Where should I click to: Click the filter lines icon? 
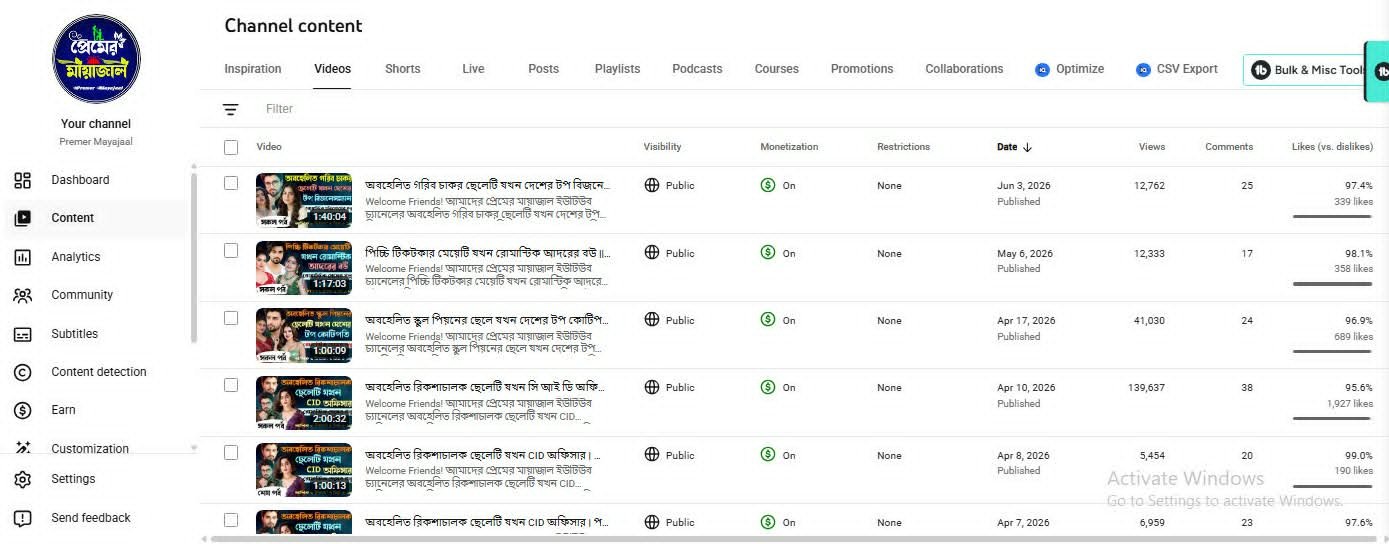click(x=231, y=109)
